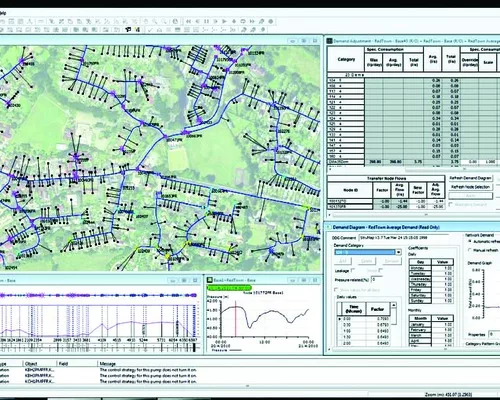Click the Category column header
This screenshot has height=400, width=500.
click(x=346, y=59)
